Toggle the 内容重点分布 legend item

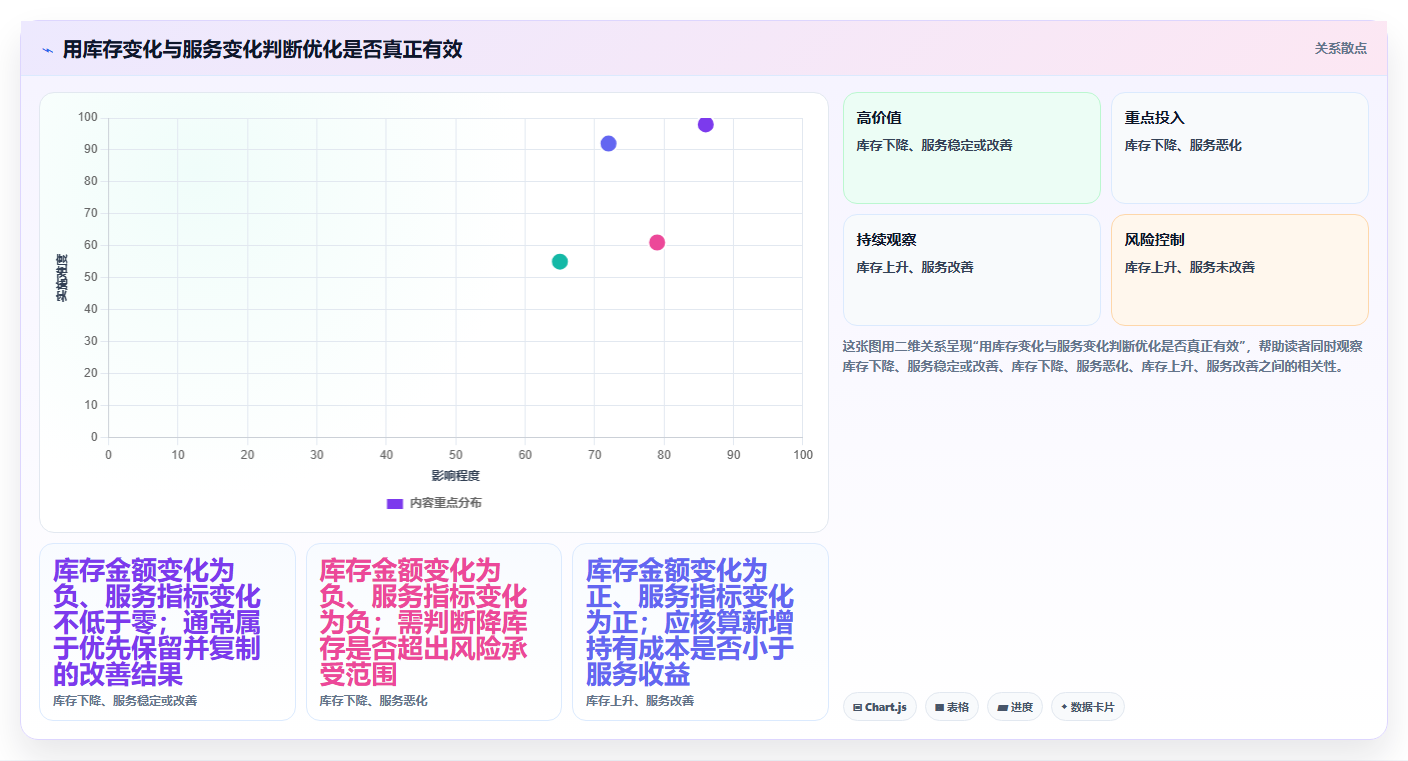click(434, 503)
